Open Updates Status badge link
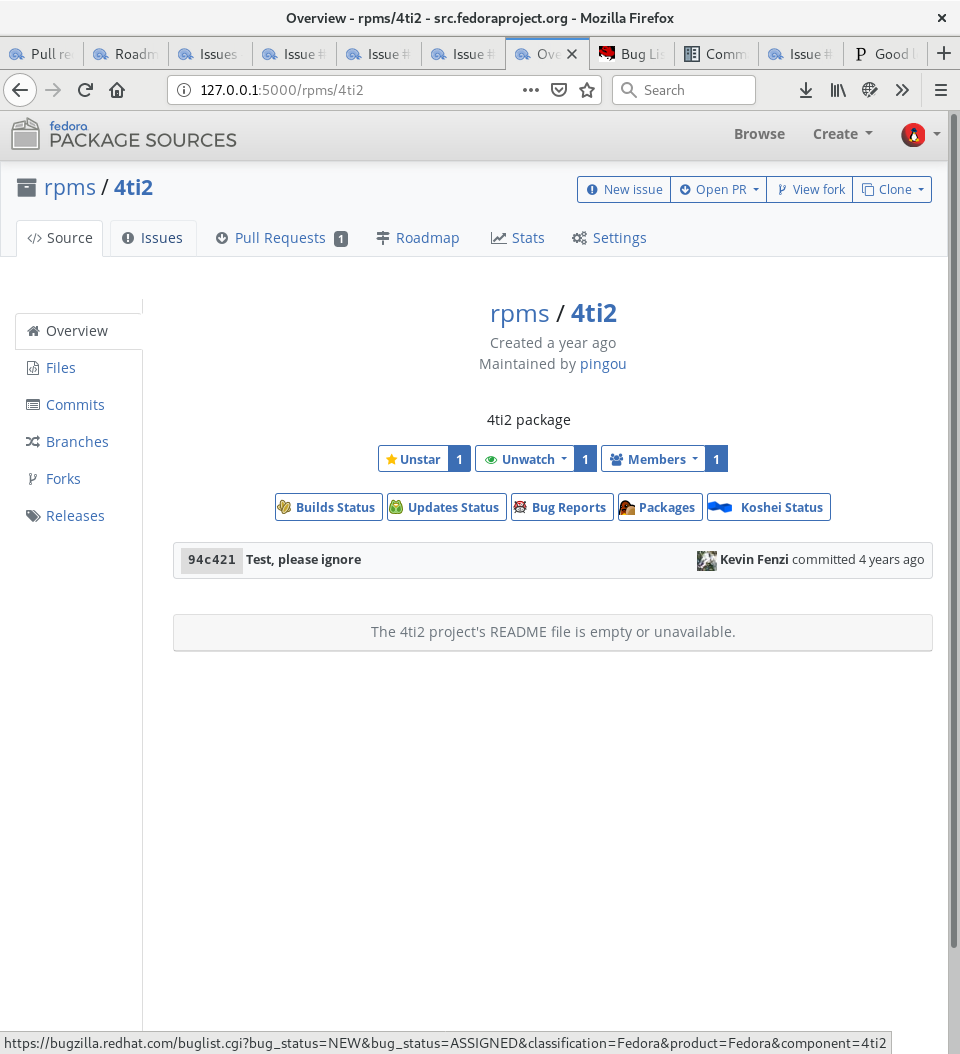The image size is (960, 1054). pos(446,508)
